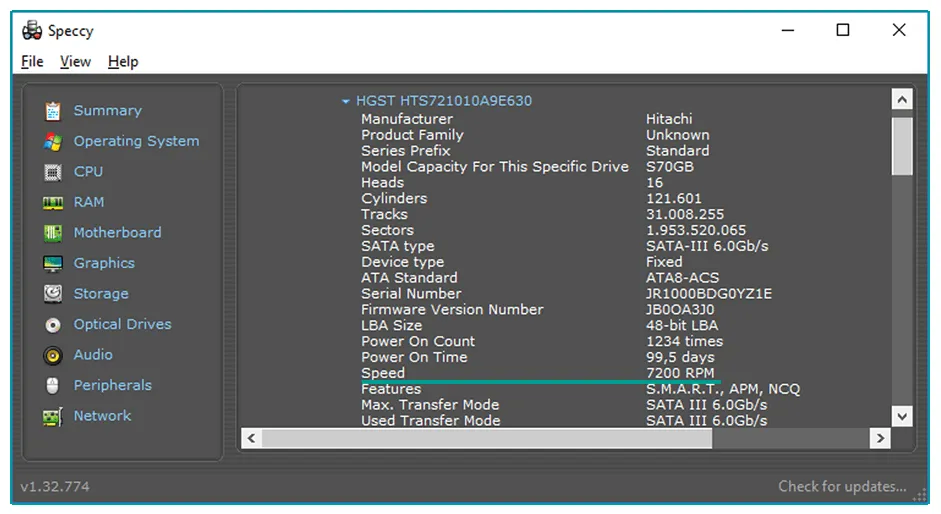Click the Audio speaker icon
This screenshot has height=514, width=941.
[53, 355]
